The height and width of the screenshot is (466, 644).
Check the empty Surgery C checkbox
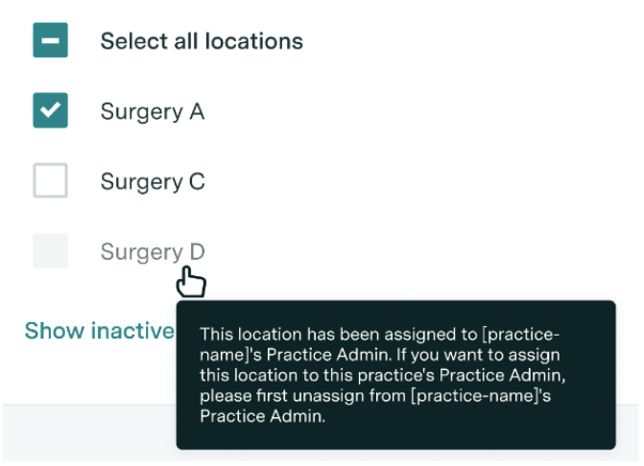click(50, 181)
